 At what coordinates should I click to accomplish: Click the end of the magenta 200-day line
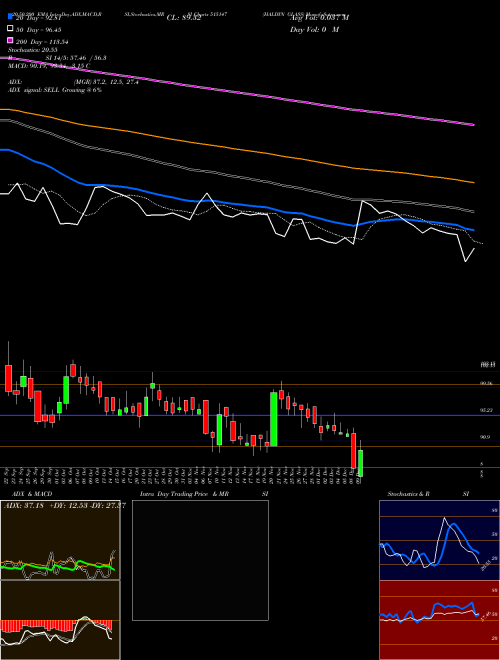click(473, 125)
